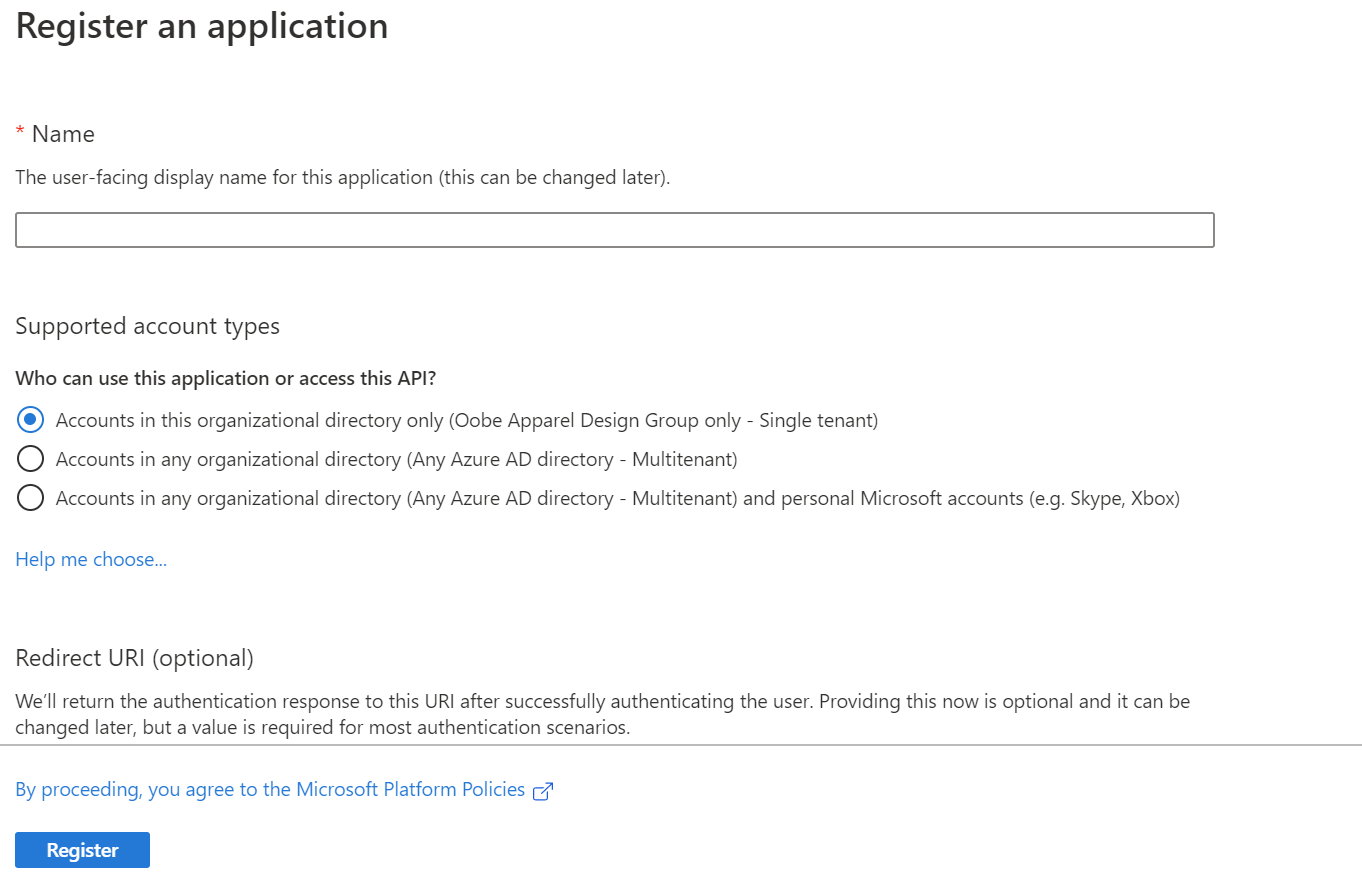Click label text ending with 'Skype, Xbox'
The width and height of the screenshot is (1362, 881).
click(618, 498)
